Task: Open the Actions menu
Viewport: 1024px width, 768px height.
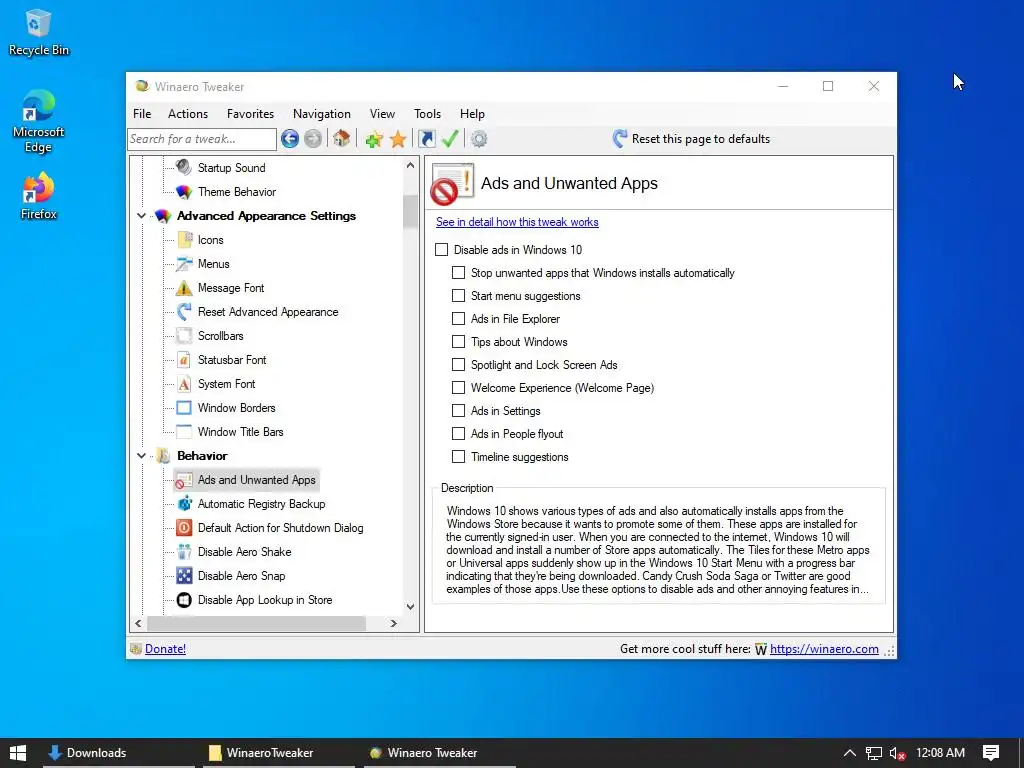Action: 187,114
